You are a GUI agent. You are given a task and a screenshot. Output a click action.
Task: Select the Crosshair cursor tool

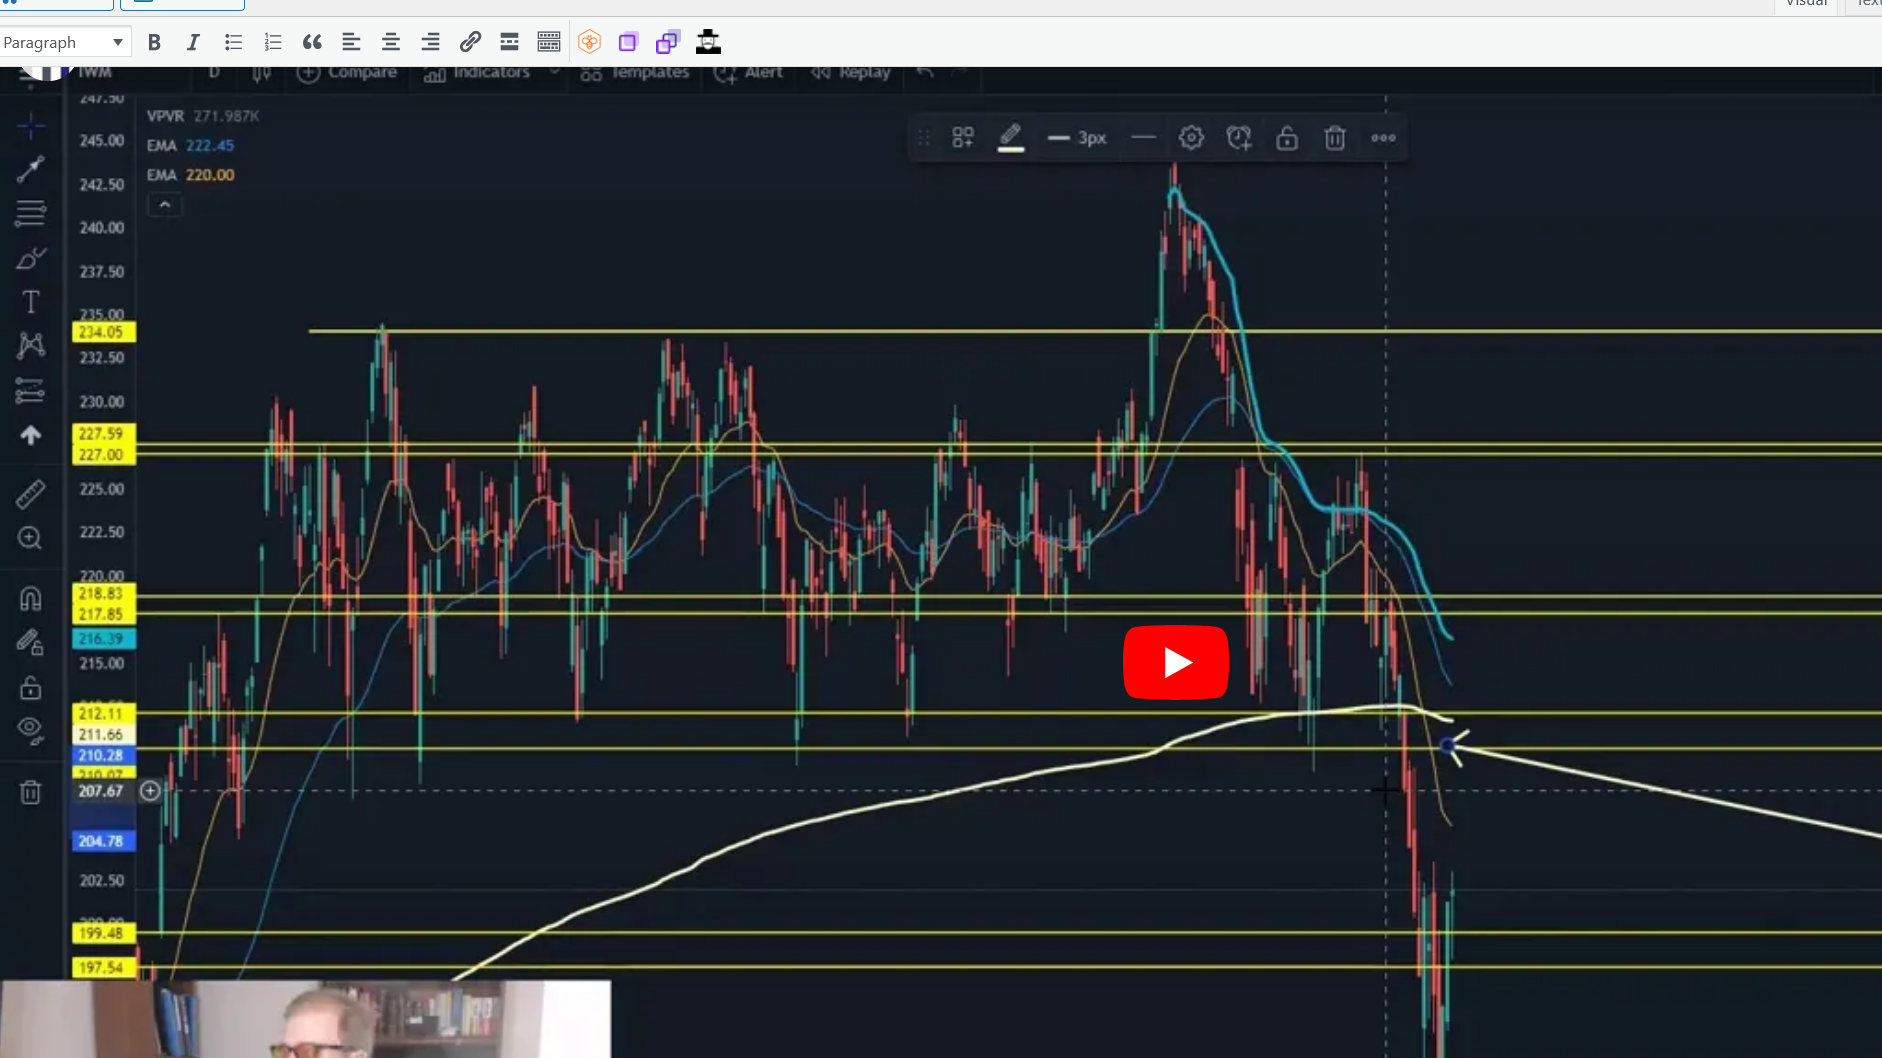(31, 126)
